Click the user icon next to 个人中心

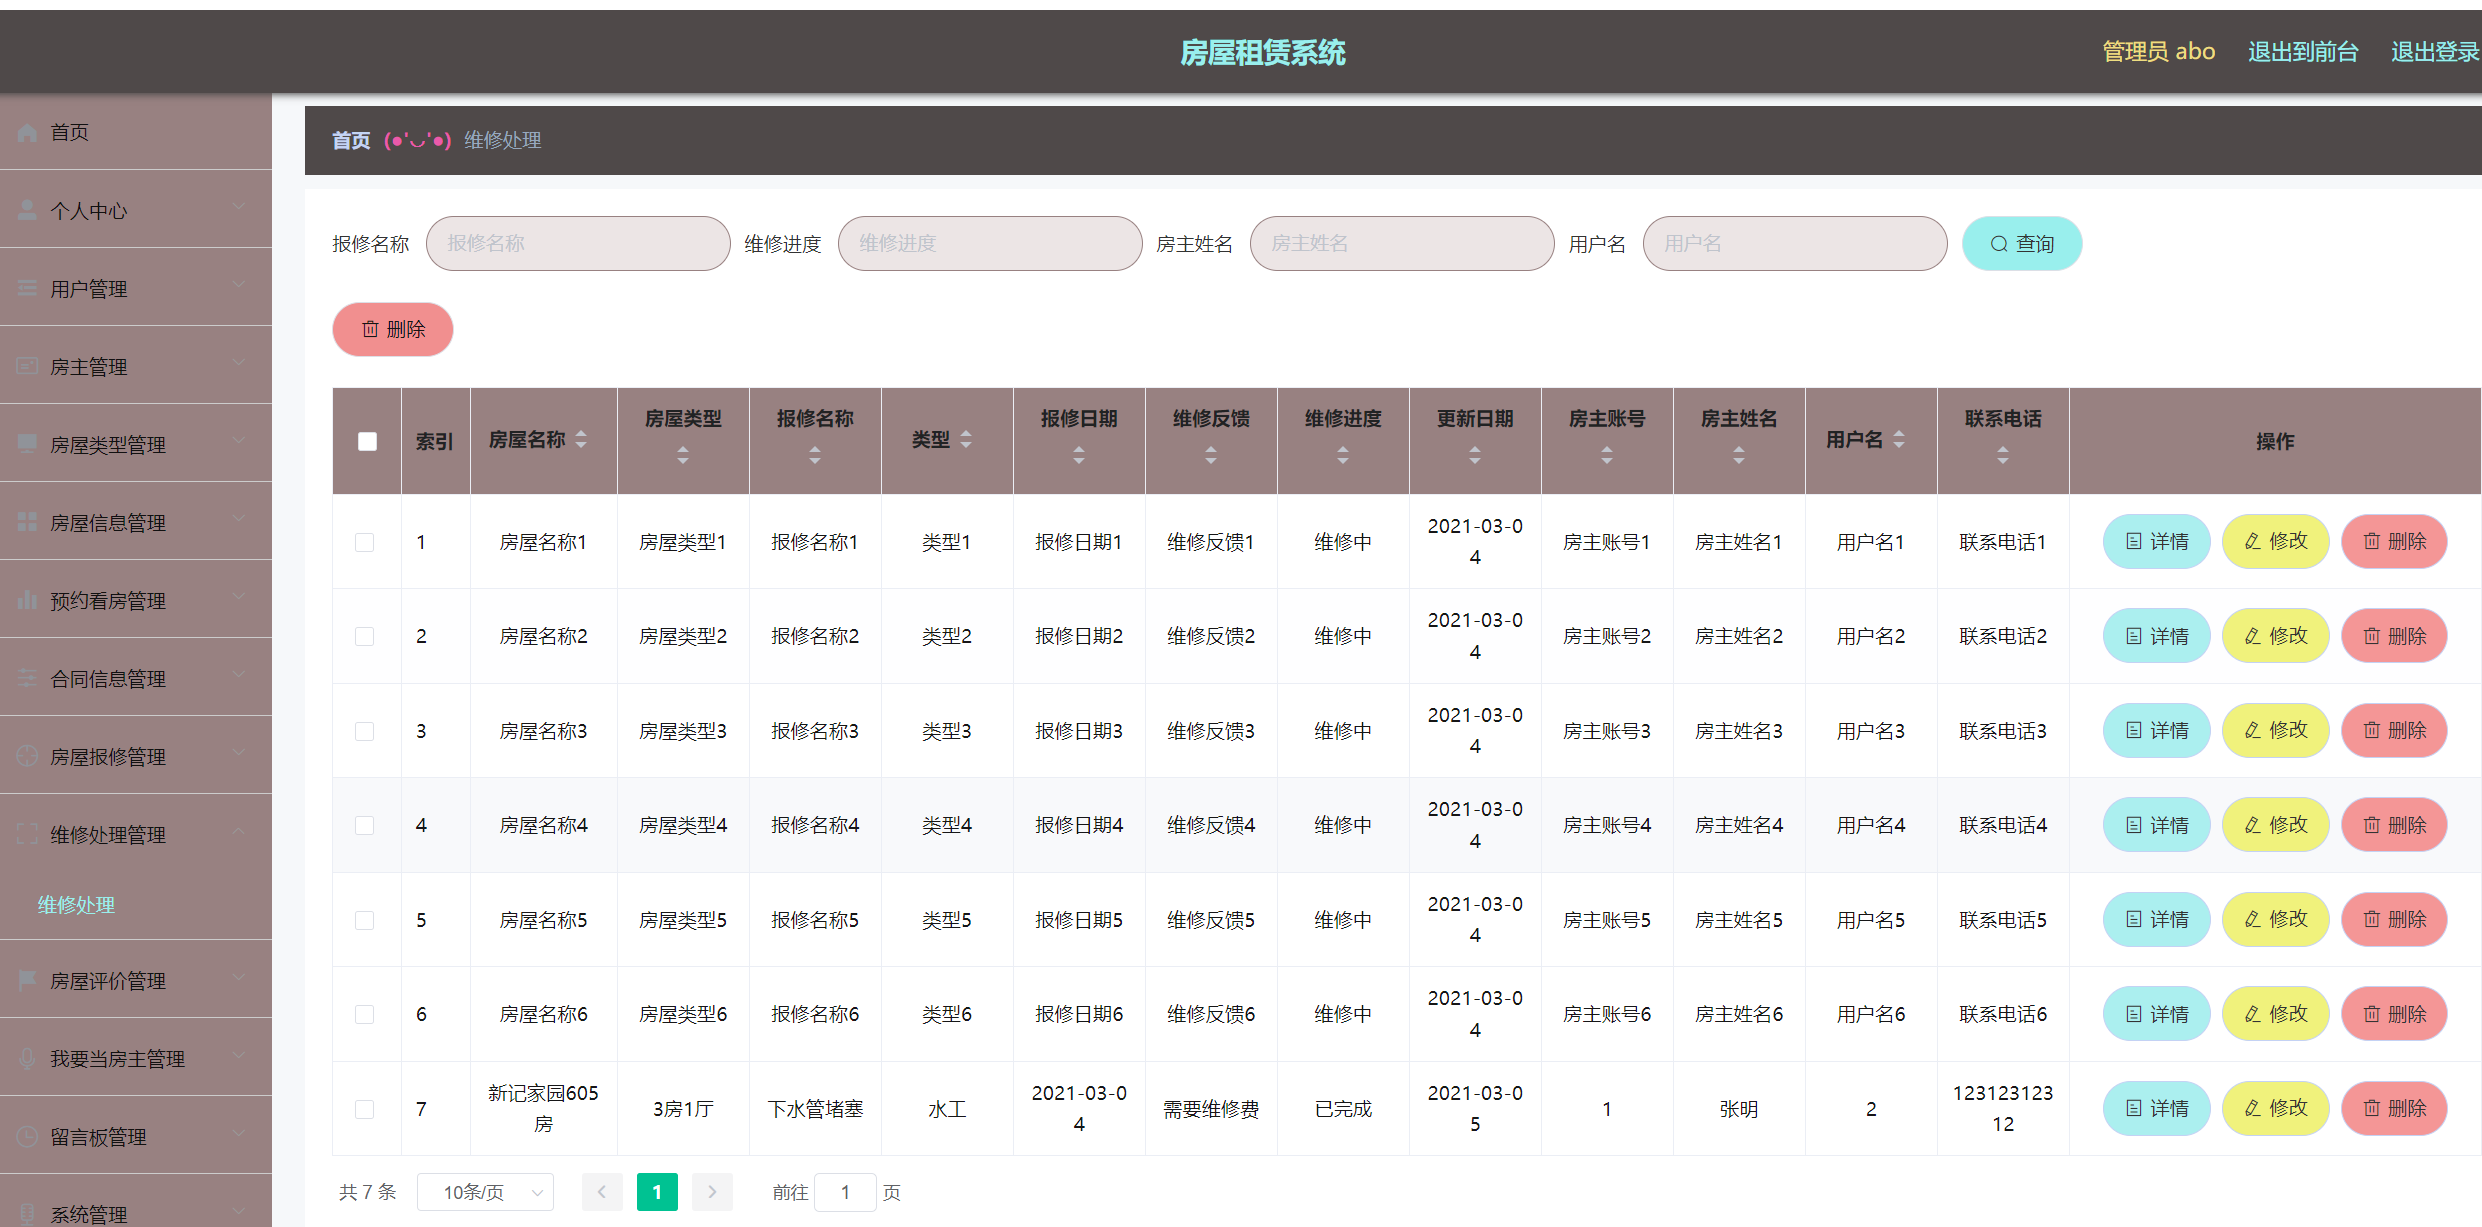point(27,211)
